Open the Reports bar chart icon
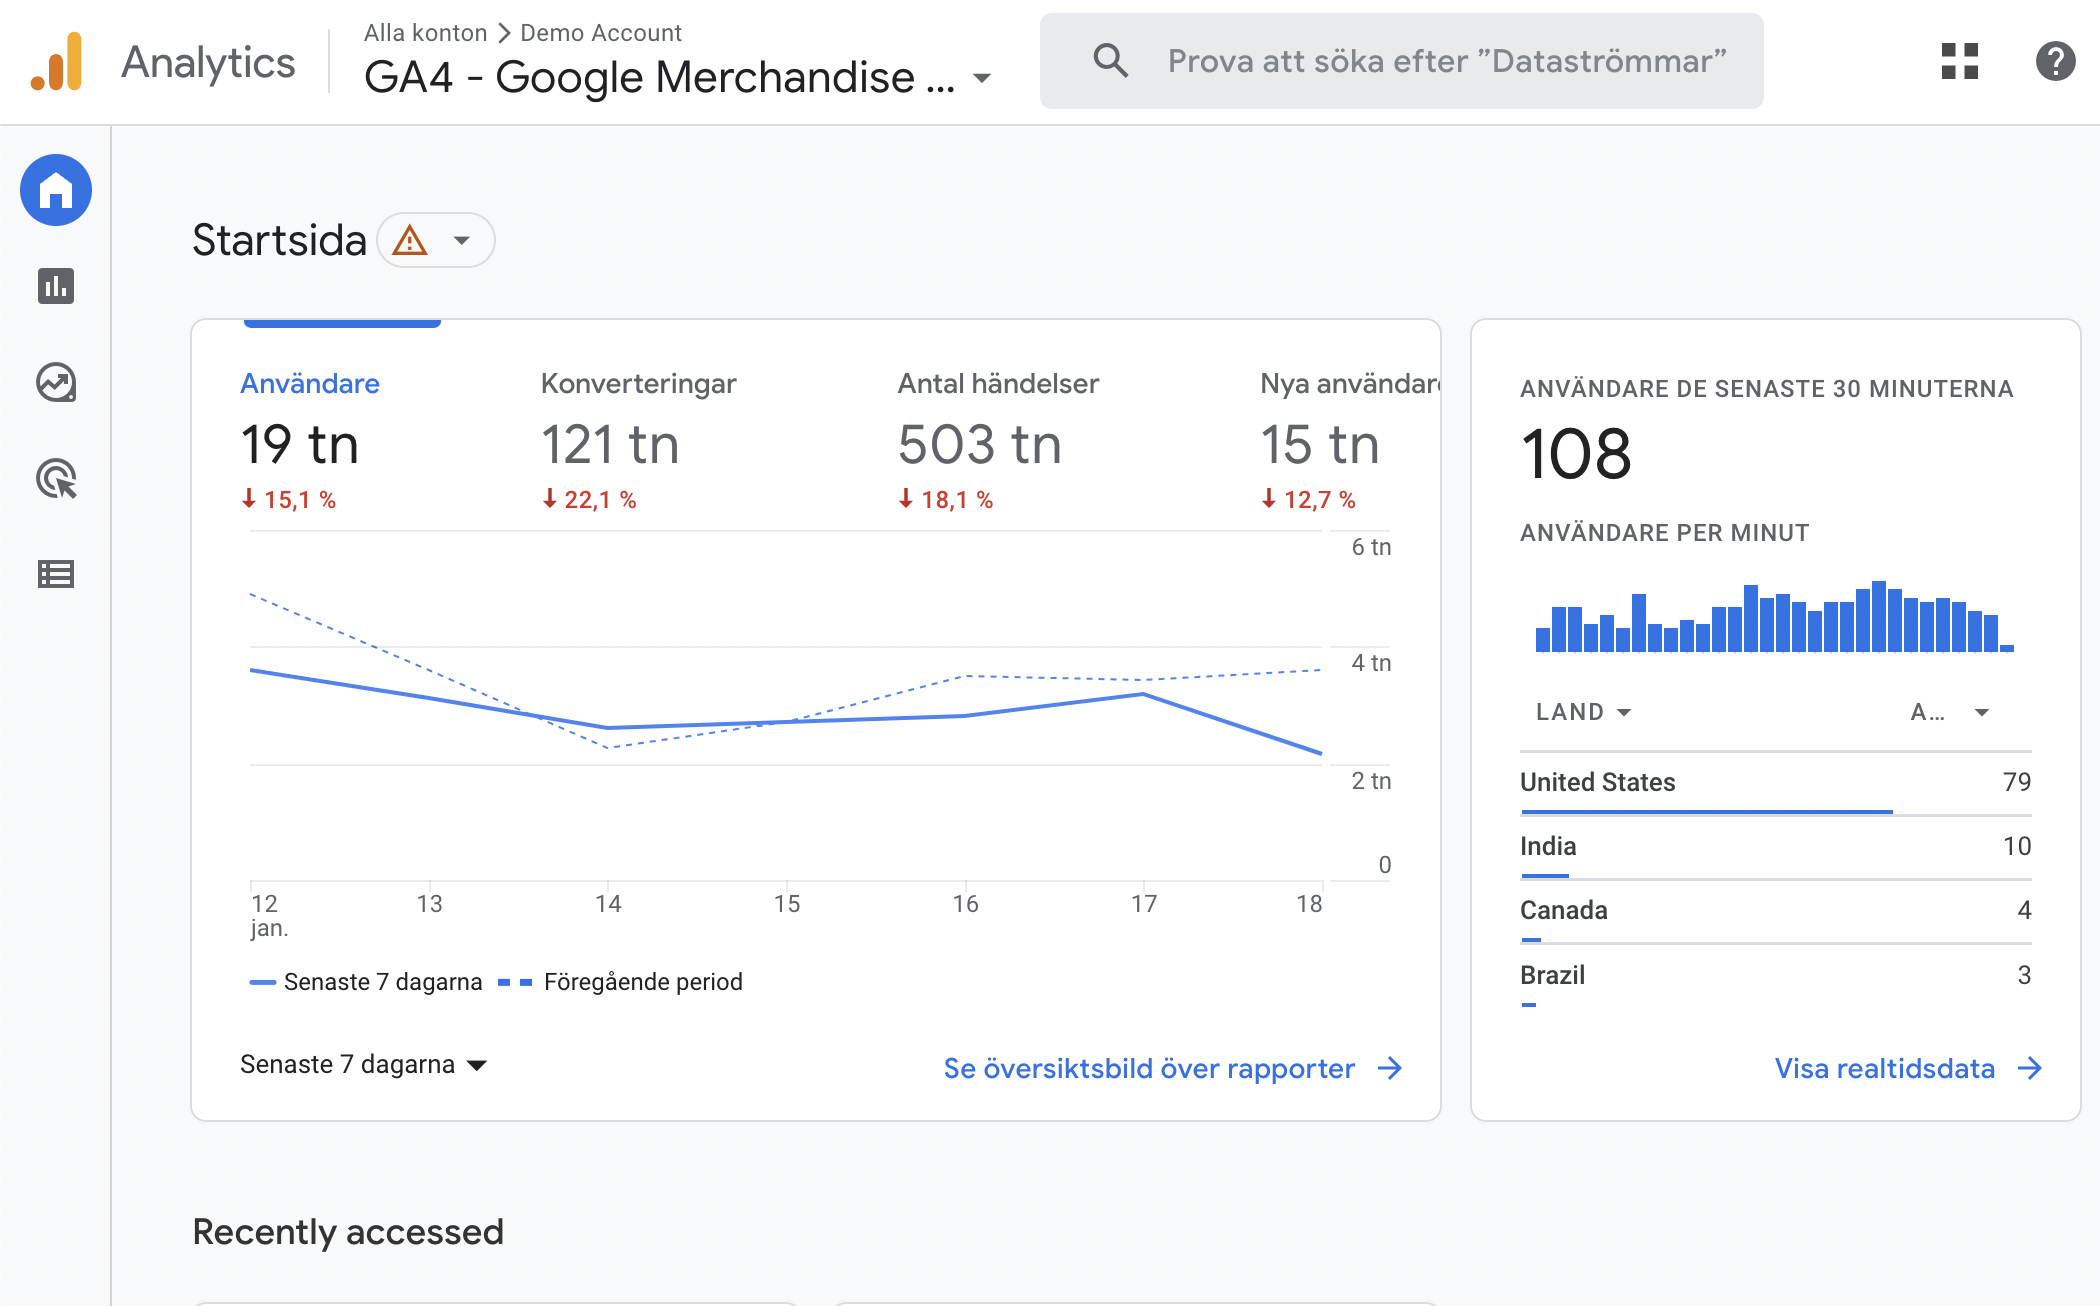Viewport: 2100px width, 1306px height. (x=56, y=286)
